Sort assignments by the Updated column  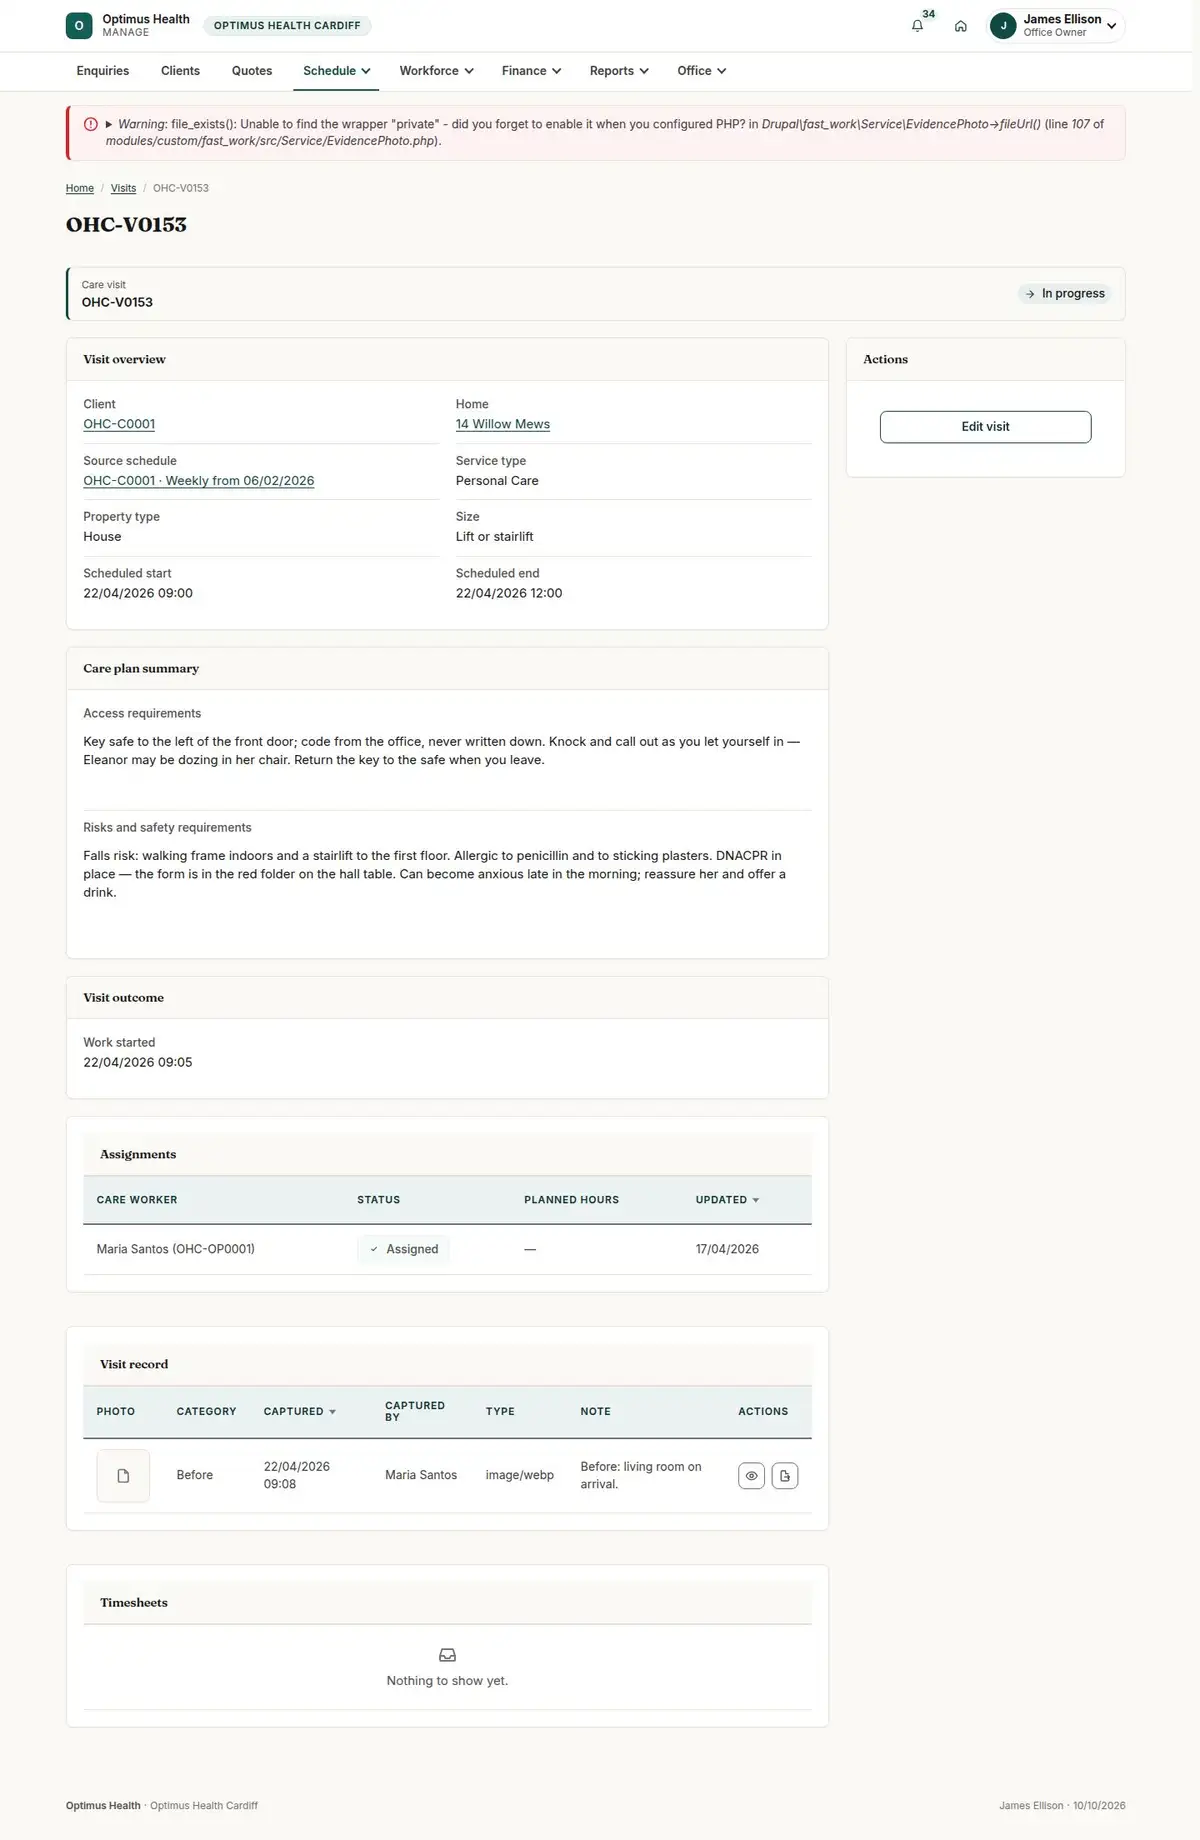pyautogui.click(x=727, y=1200)
